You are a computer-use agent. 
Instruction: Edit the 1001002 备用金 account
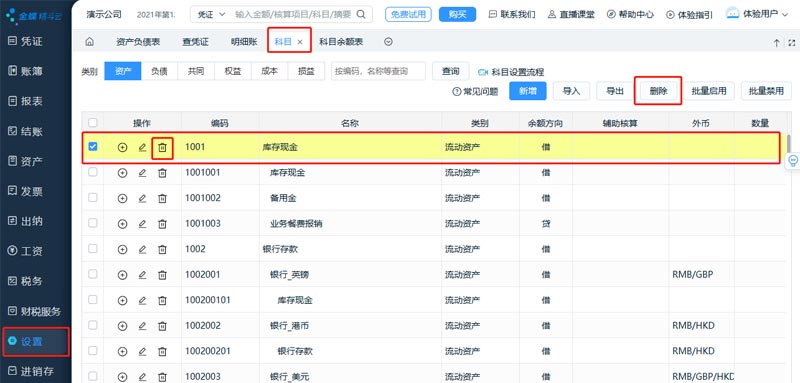click(142, 198)
